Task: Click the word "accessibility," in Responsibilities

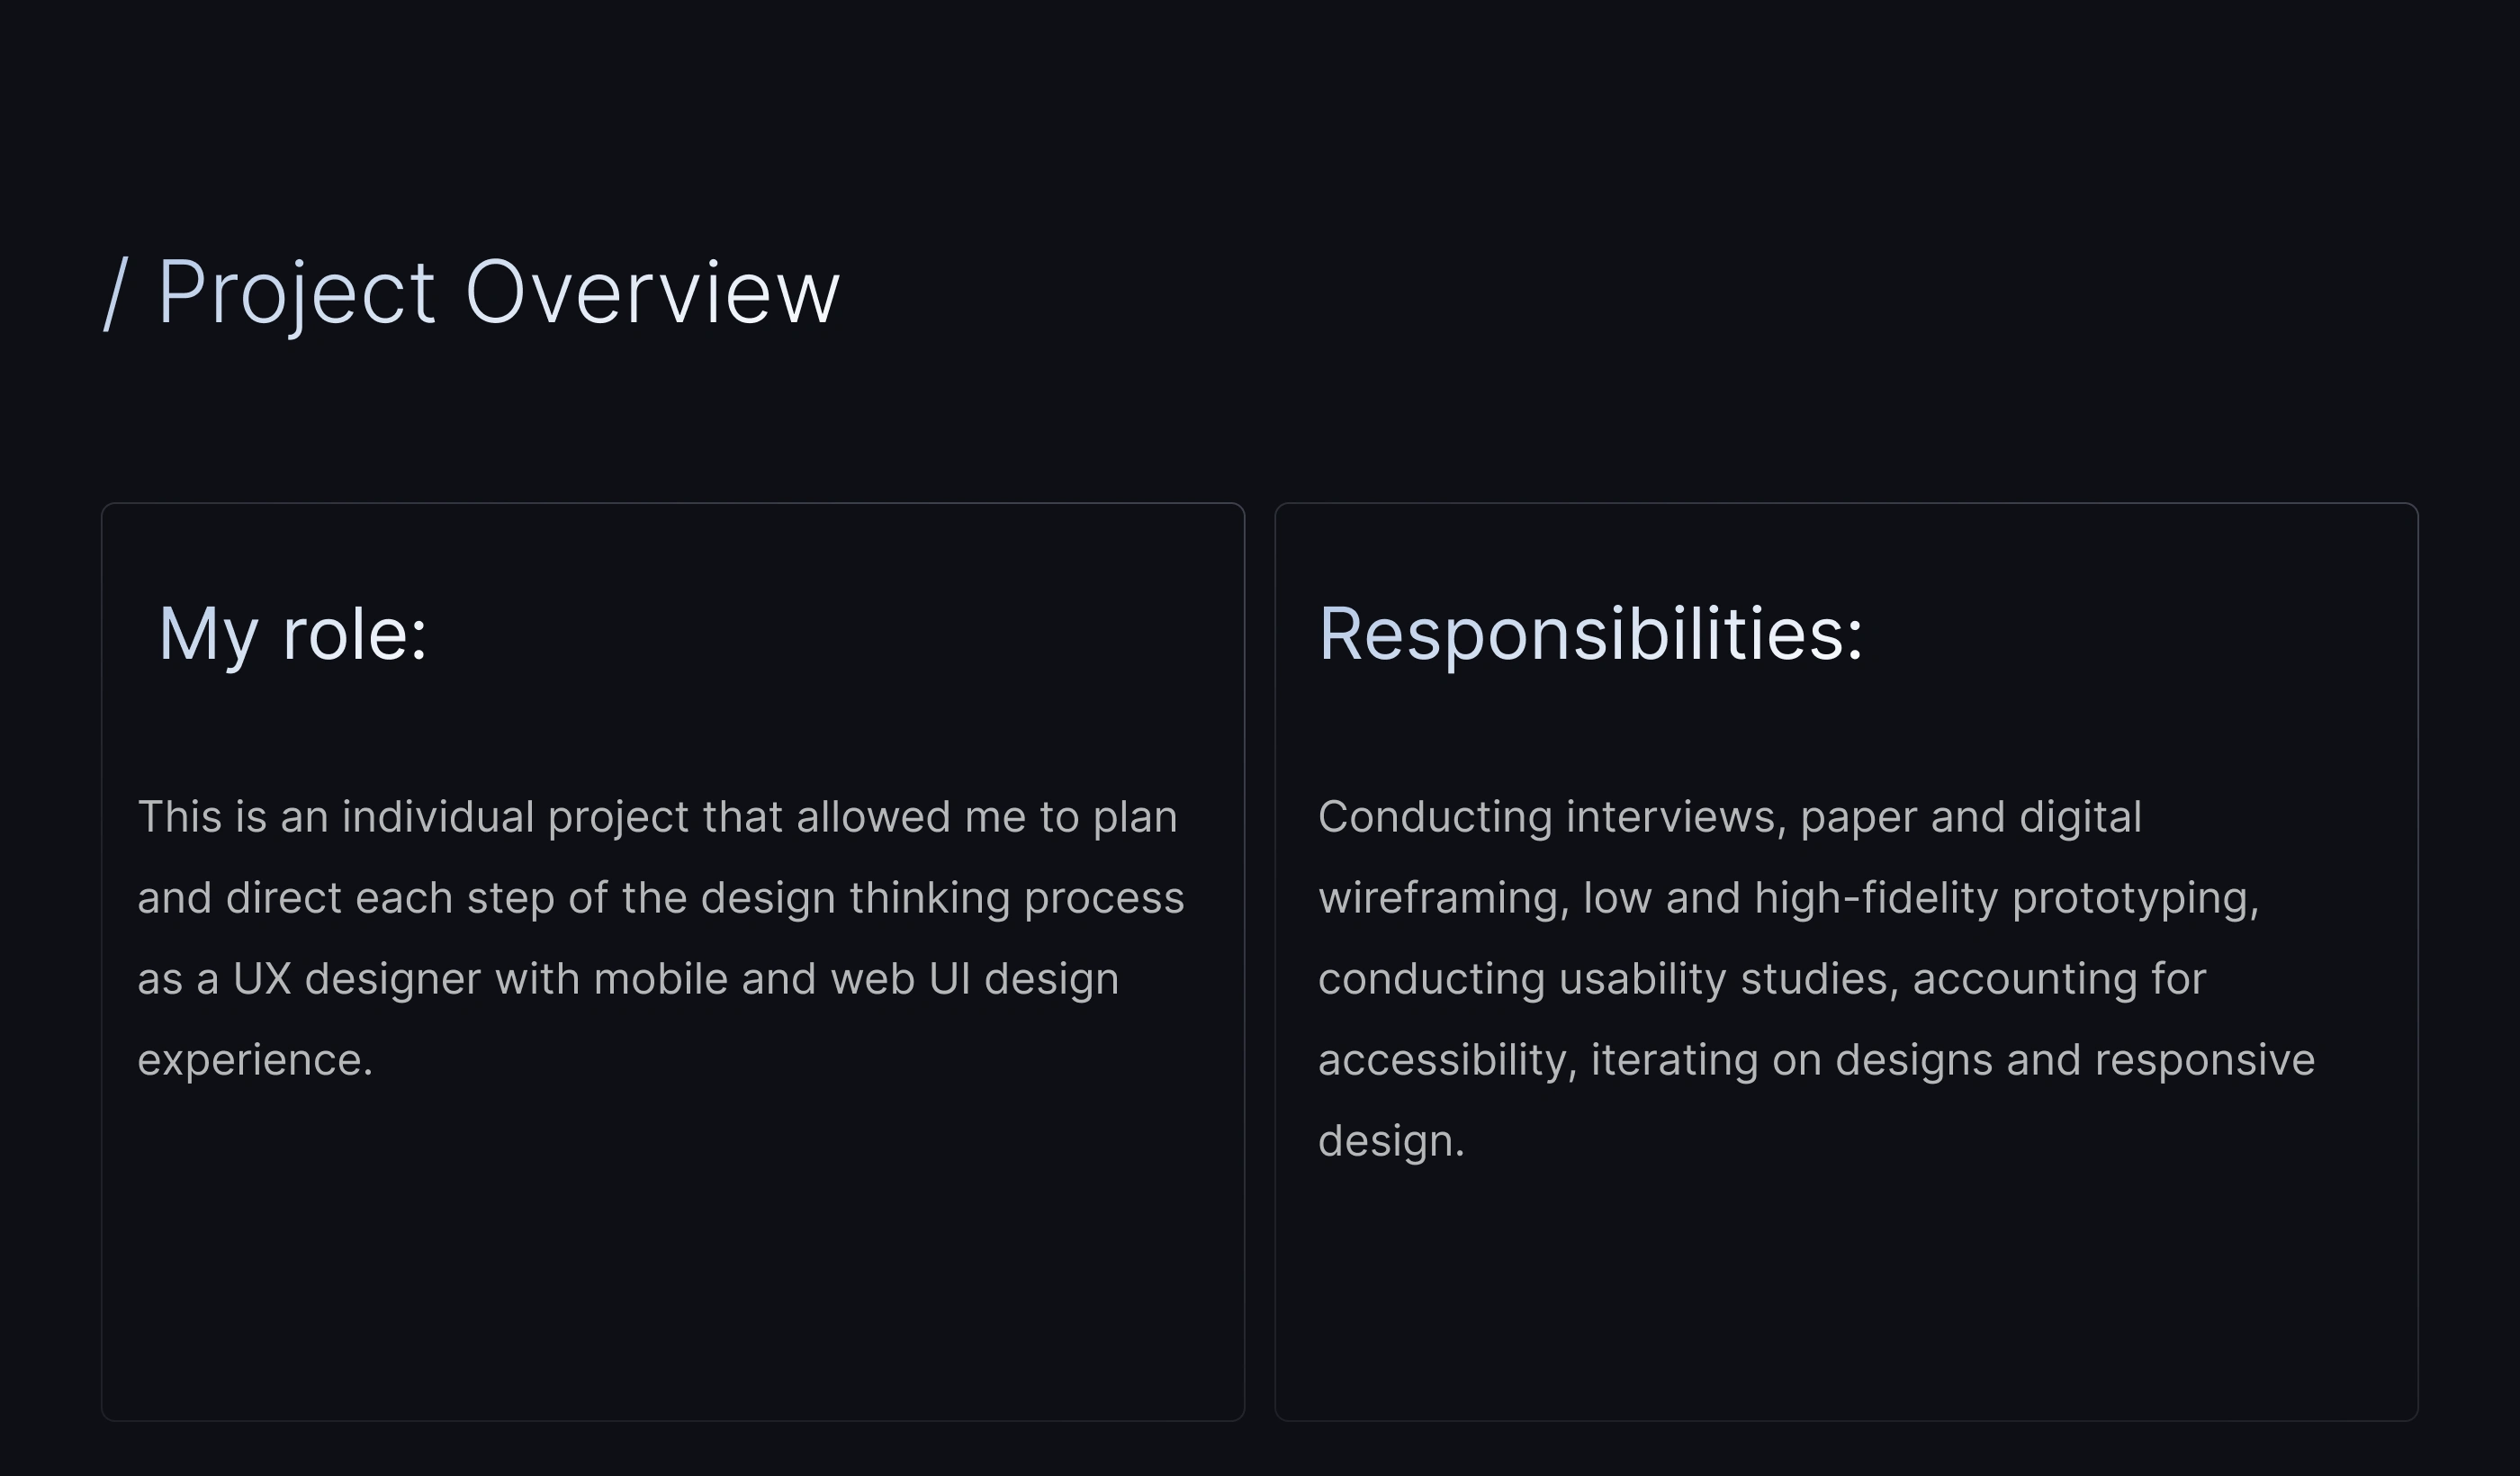Action: point(1447,1060)
